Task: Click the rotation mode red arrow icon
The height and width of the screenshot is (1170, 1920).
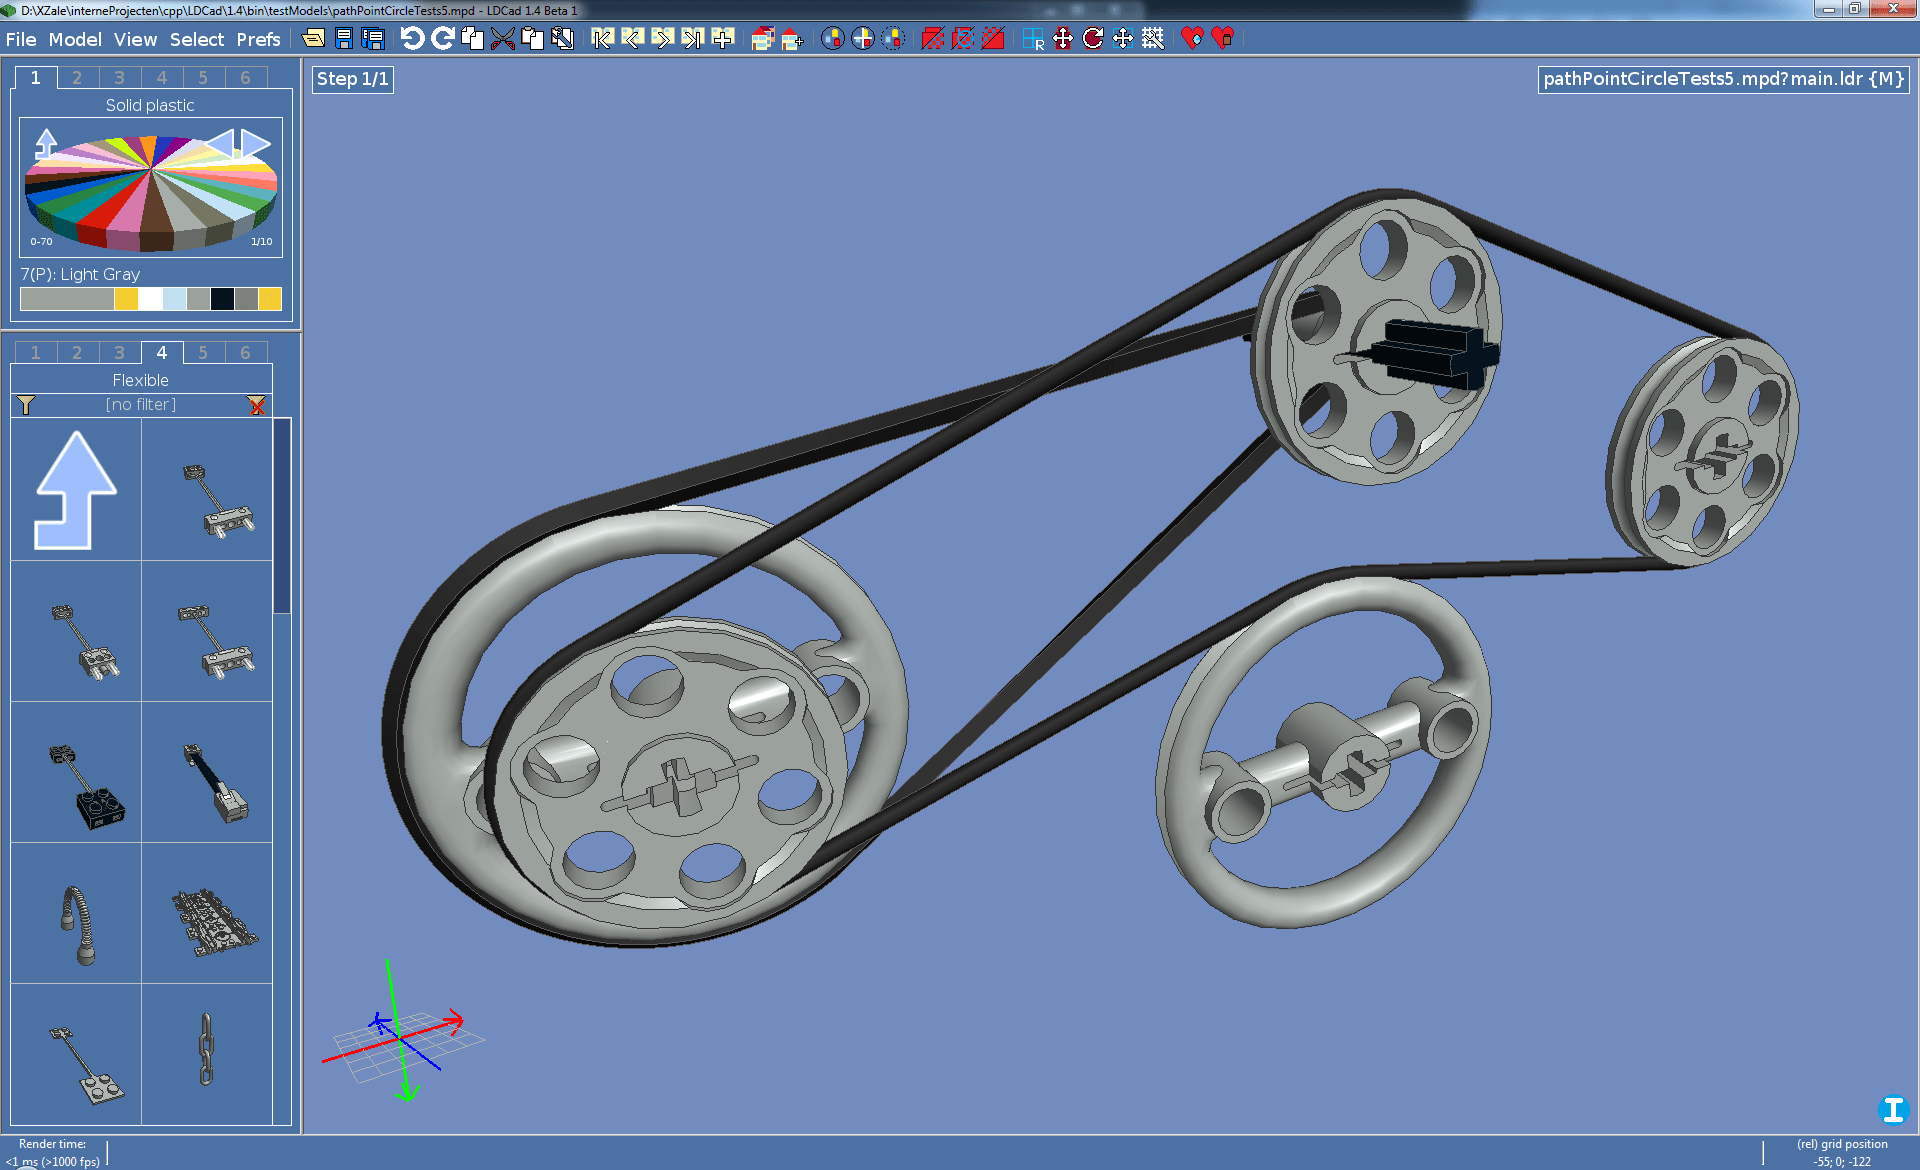Action: 1093,38
